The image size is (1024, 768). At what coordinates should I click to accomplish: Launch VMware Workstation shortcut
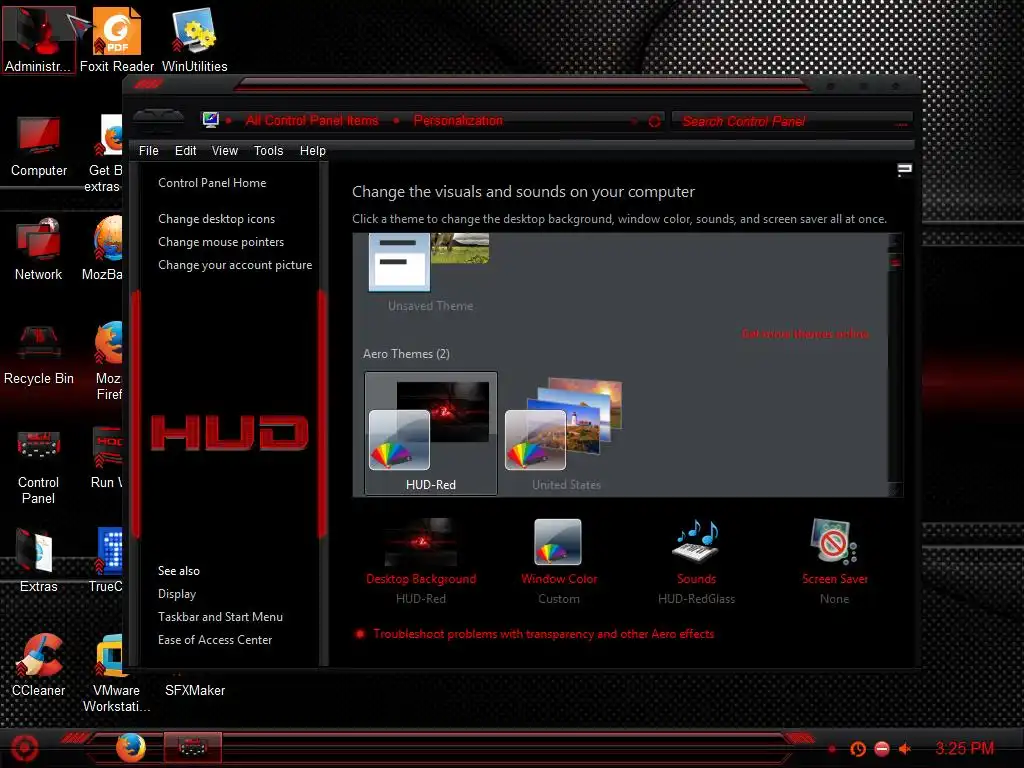pos(116,673)
